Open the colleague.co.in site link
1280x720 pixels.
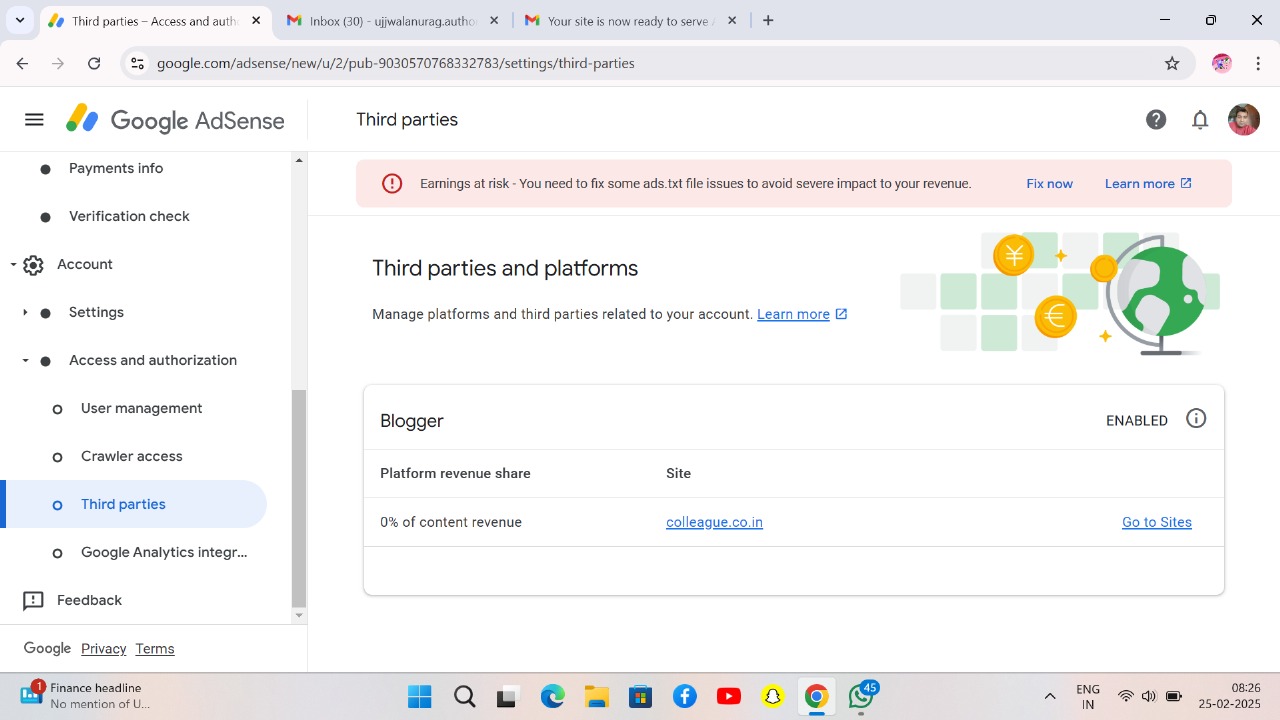714,522
